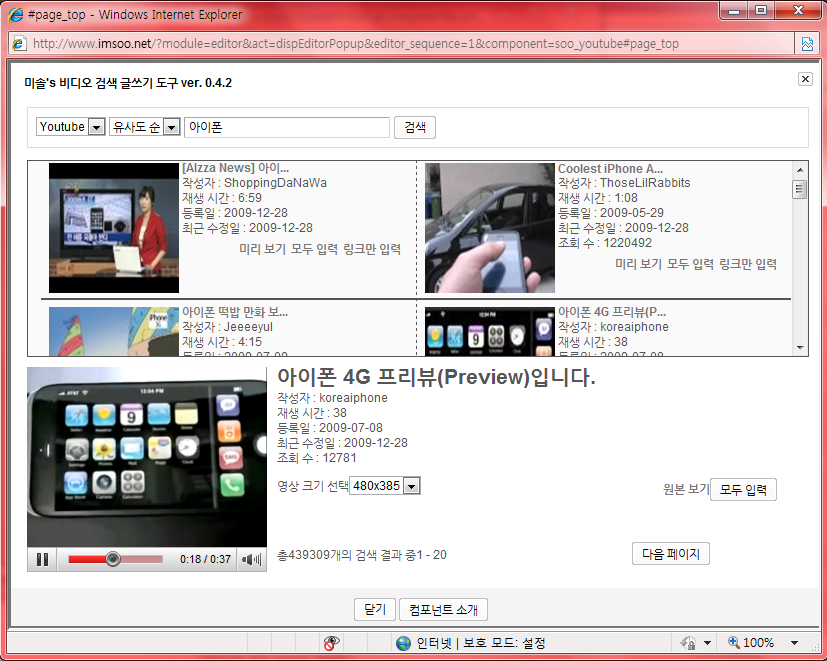This screenshot has width=827, height=661.
Task: Click the 총439309개의 검색 결과 text
Action: (362, 555)
